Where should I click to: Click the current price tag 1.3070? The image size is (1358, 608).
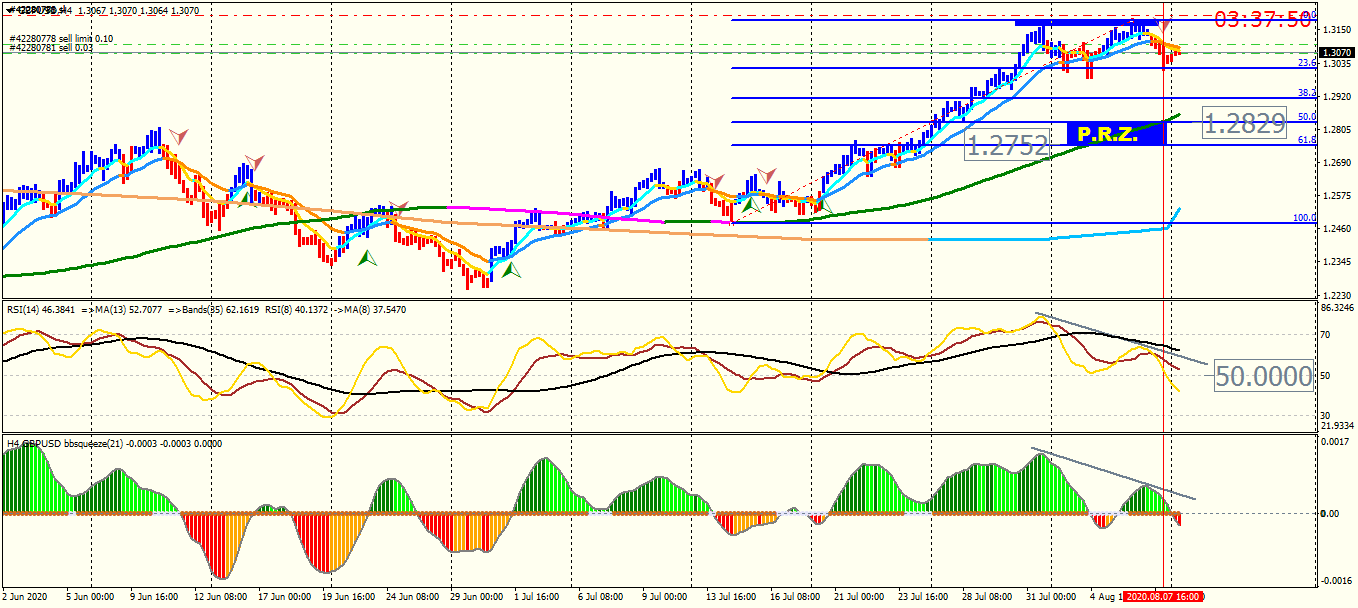1337,52
